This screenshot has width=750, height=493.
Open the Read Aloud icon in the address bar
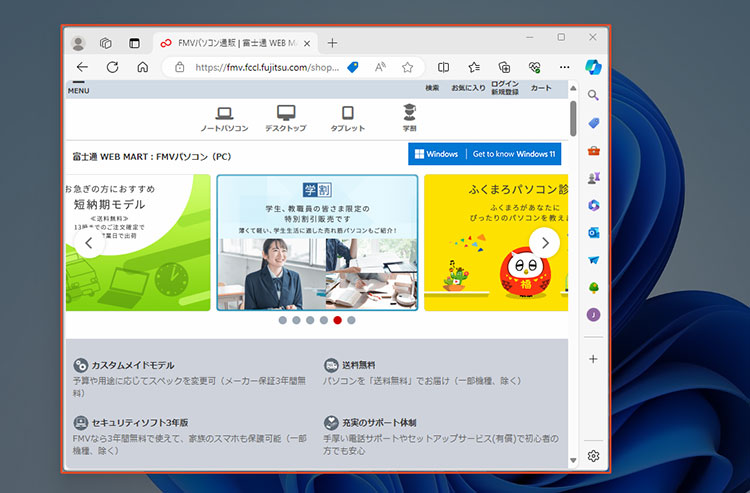point(380,67)
